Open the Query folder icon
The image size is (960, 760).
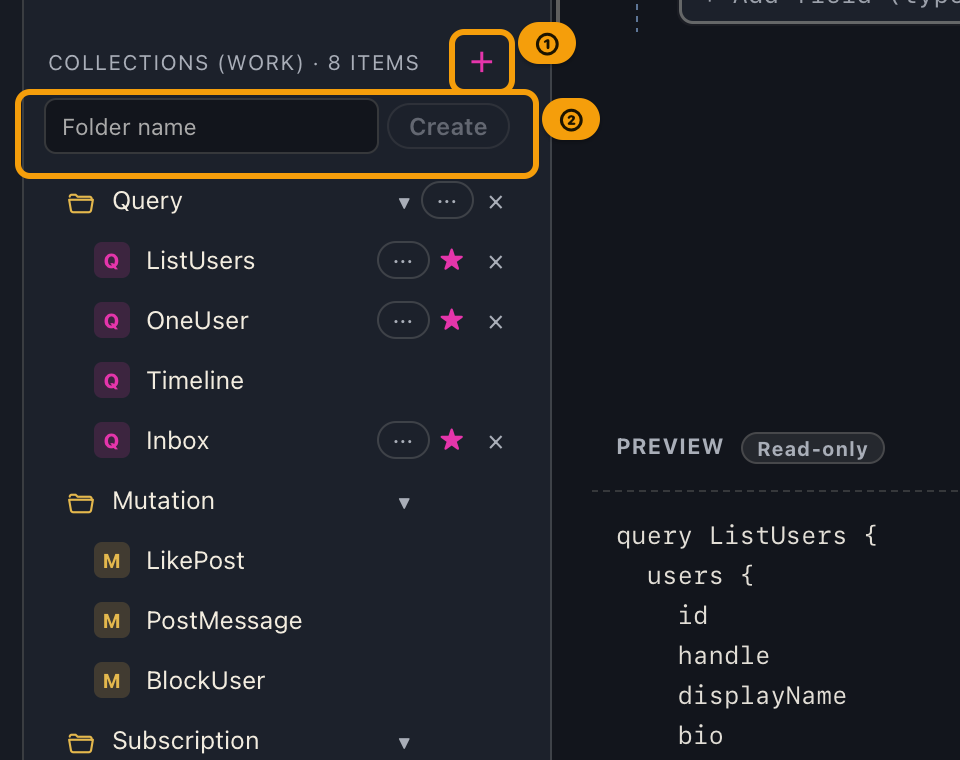click(x=81, y=202)
